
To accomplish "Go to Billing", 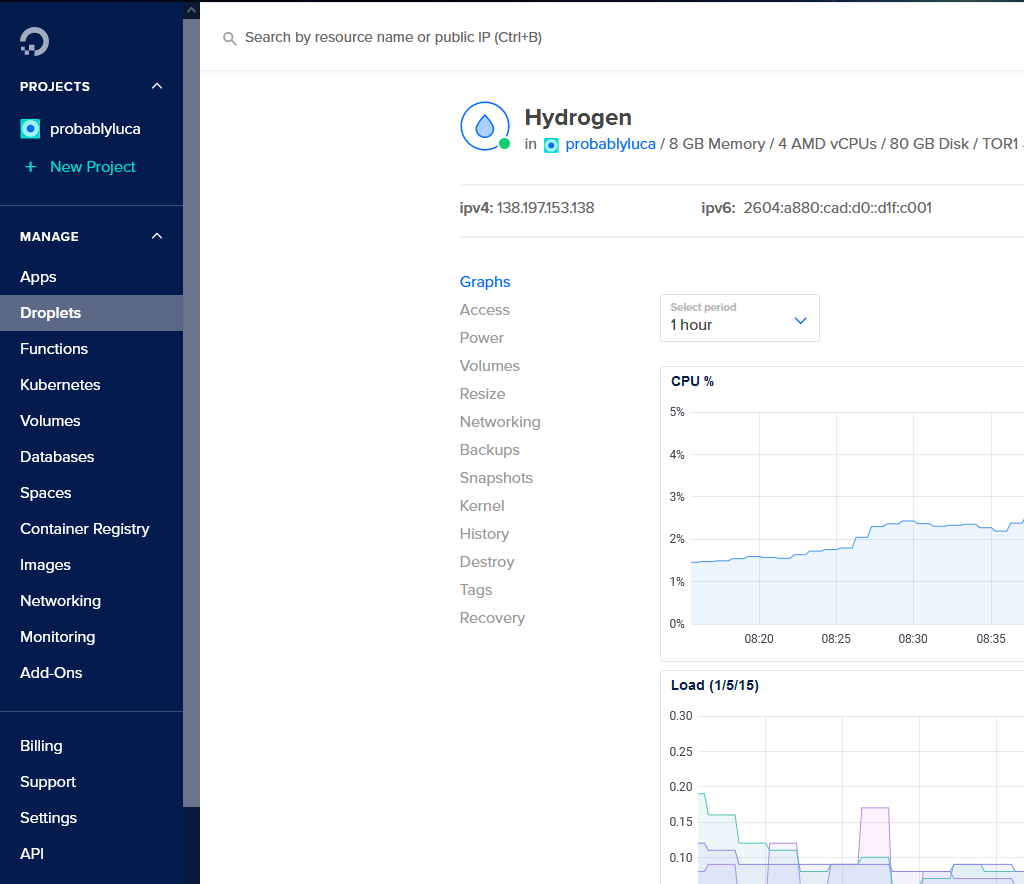I will [91, 746].
